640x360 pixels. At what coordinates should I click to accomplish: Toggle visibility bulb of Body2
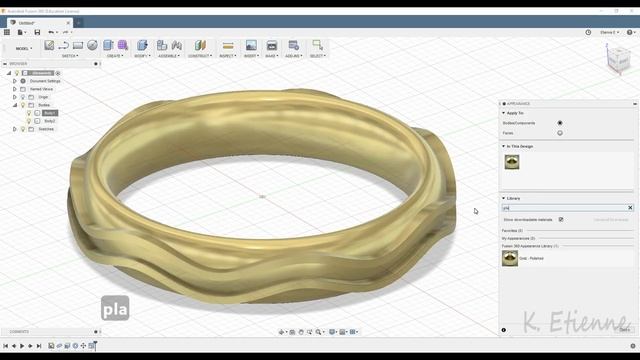point(29,121)
